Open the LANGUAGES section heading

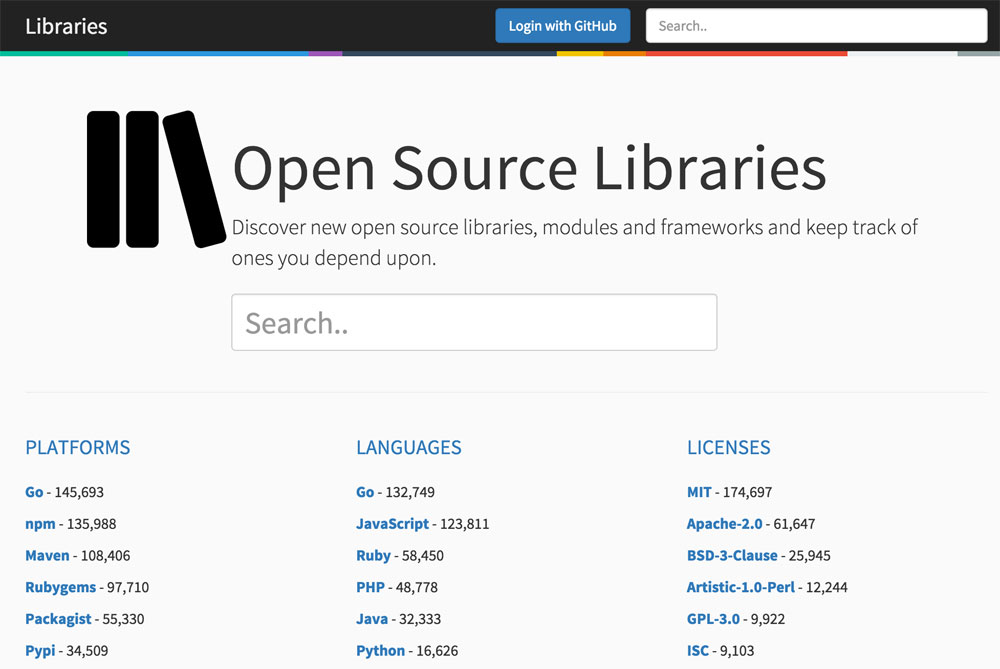(x=409, y=447)
